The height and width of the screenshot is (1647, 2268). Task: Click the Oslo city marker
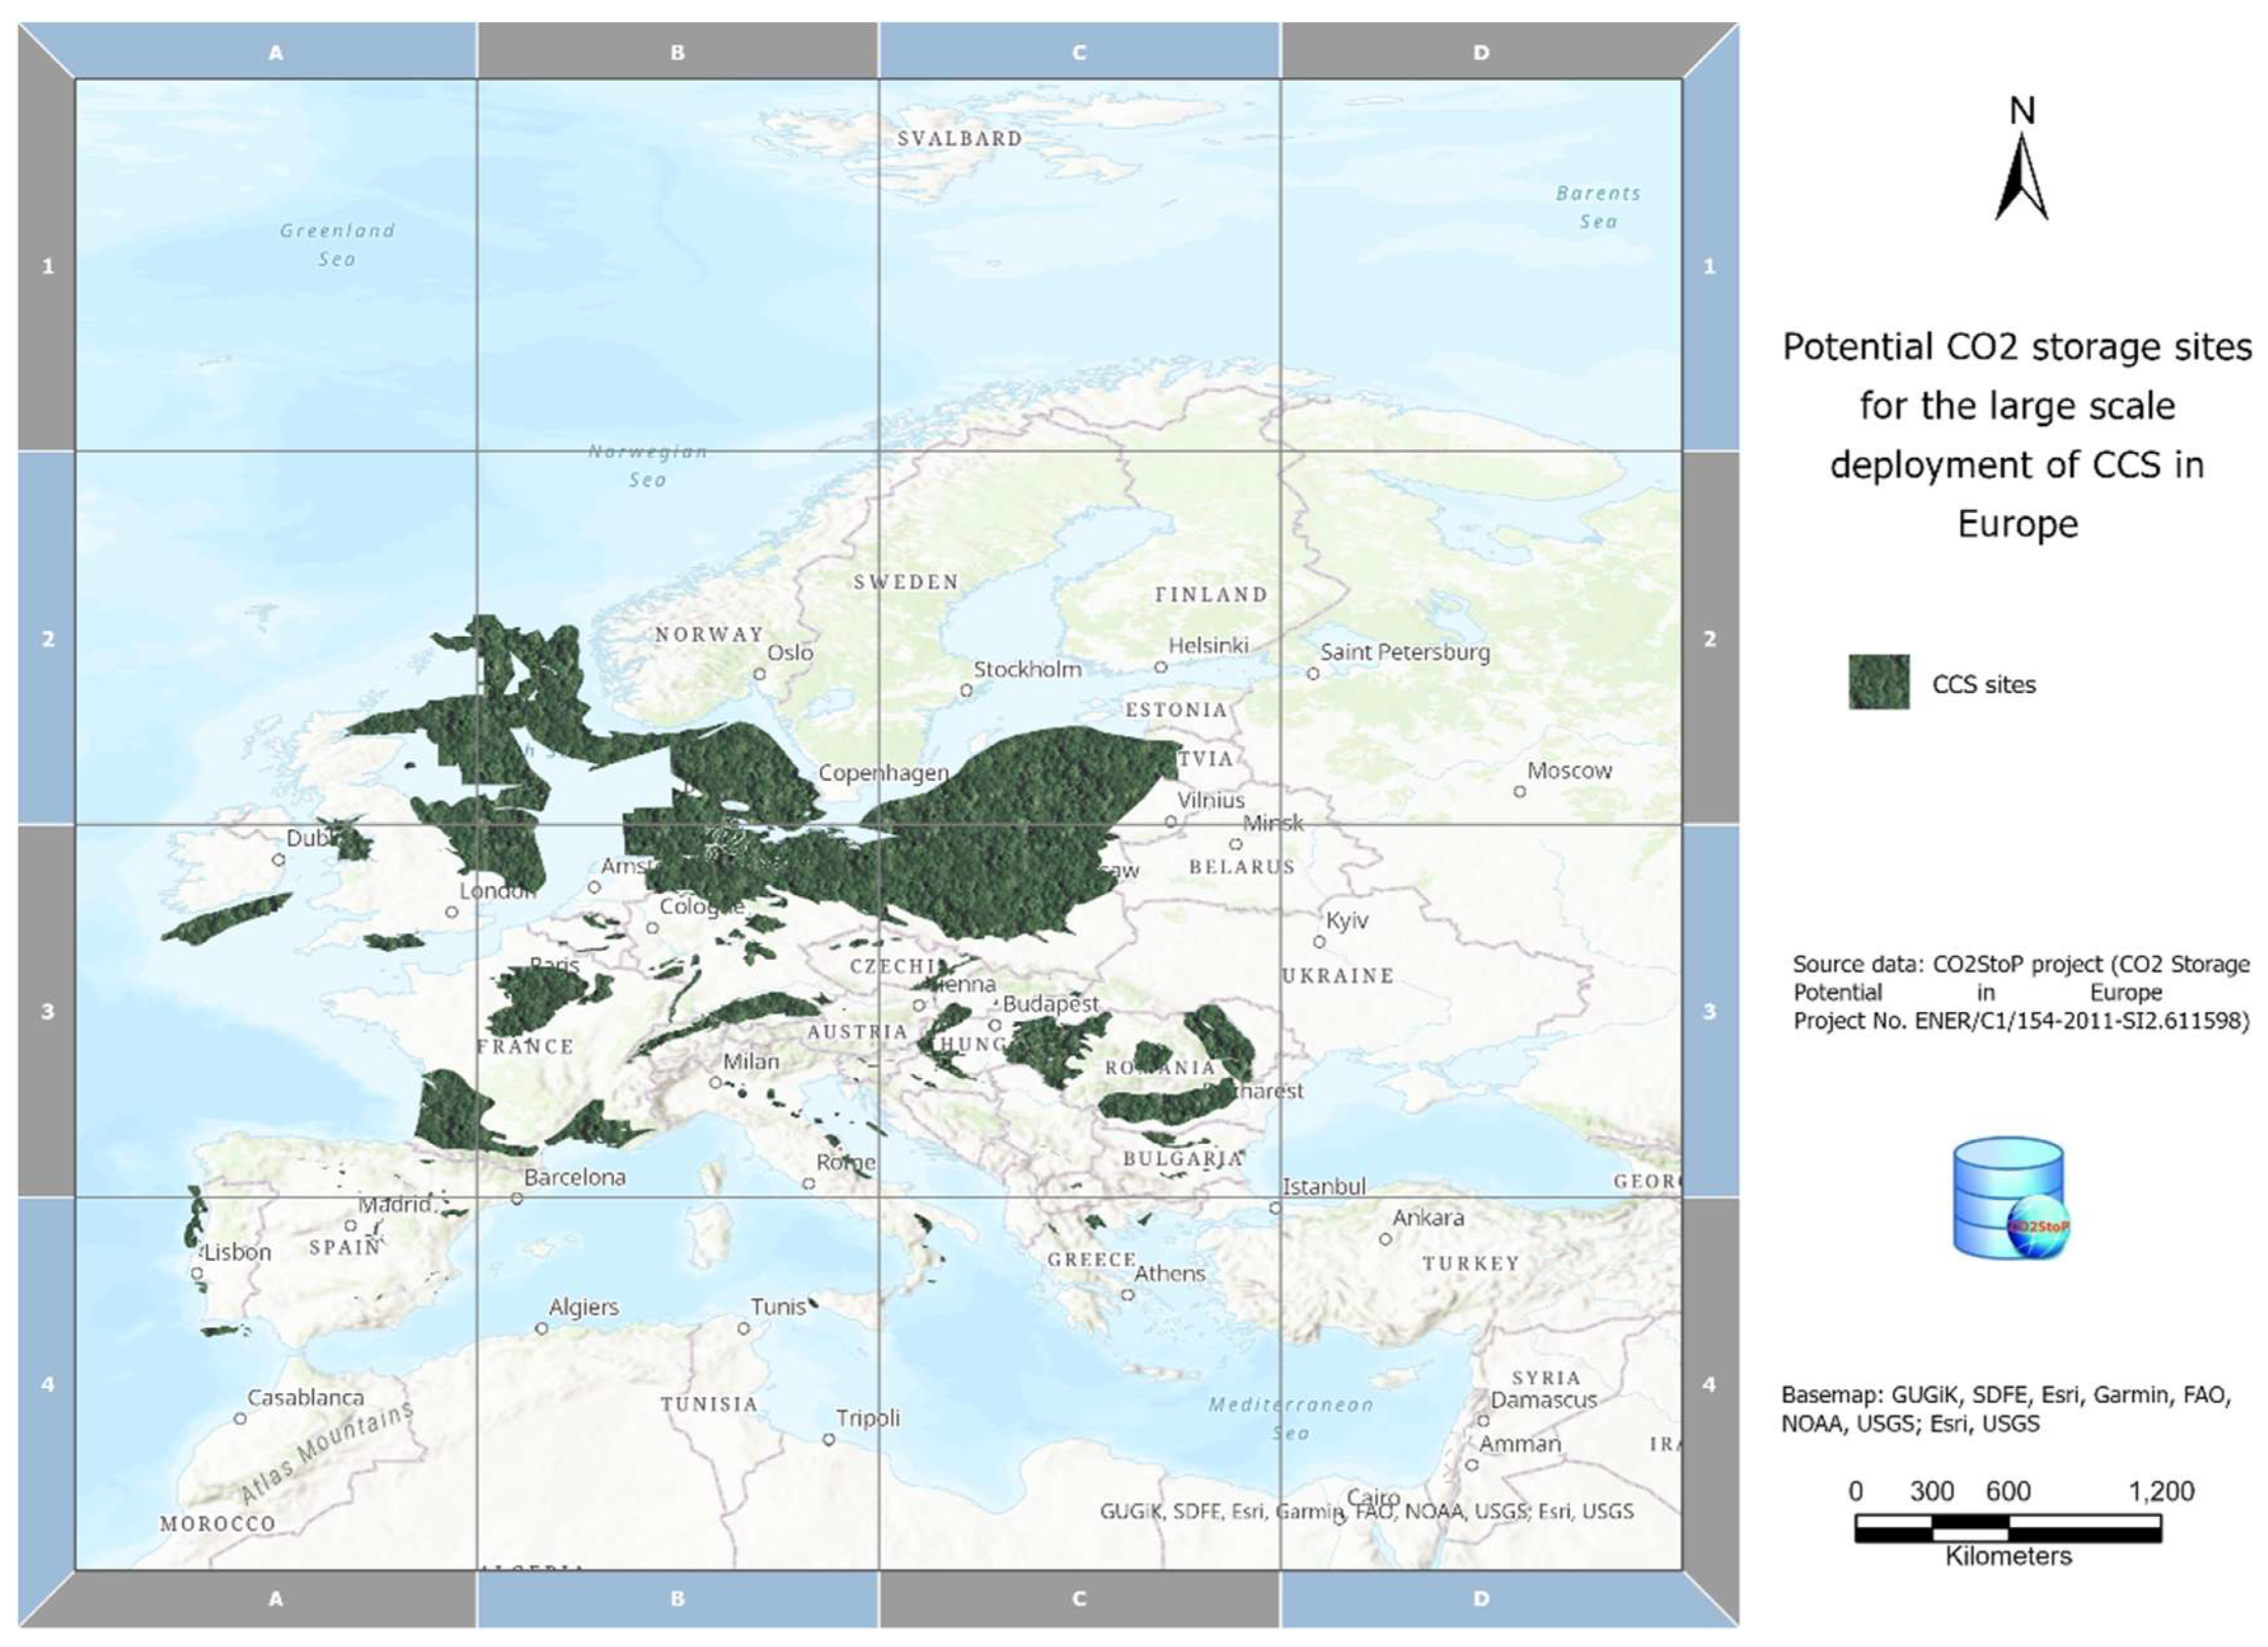click(x=759, y=674)
